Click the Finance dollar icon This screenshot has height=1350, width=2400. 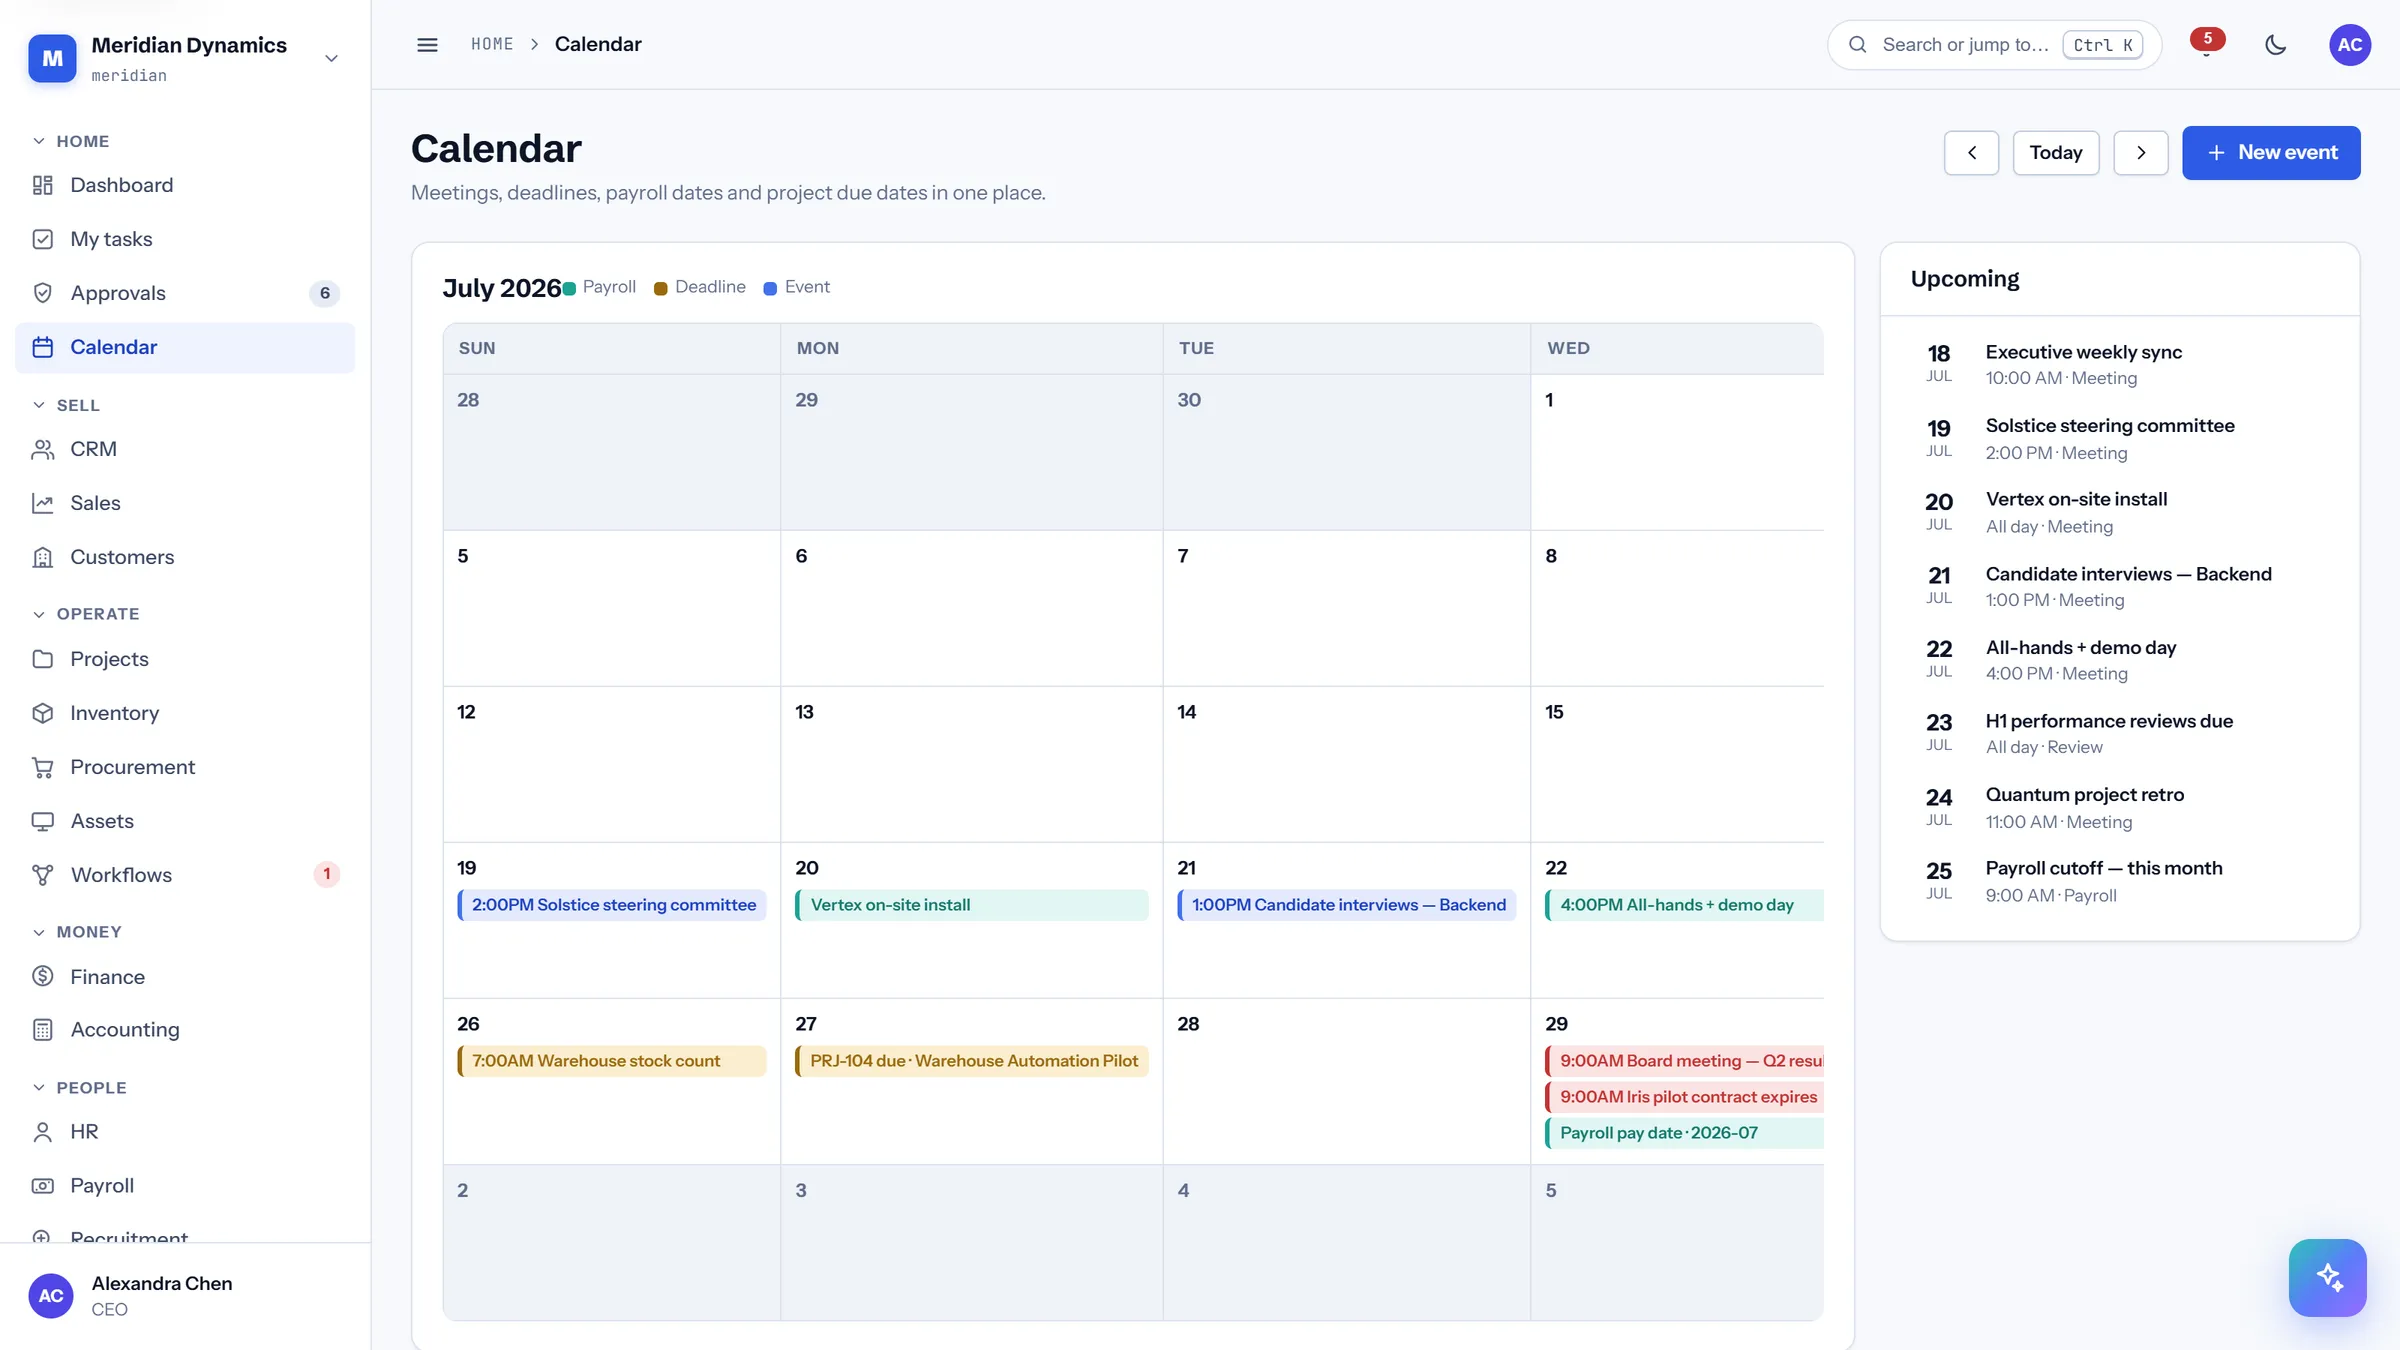pyautogui.click(x=42, y=976)
